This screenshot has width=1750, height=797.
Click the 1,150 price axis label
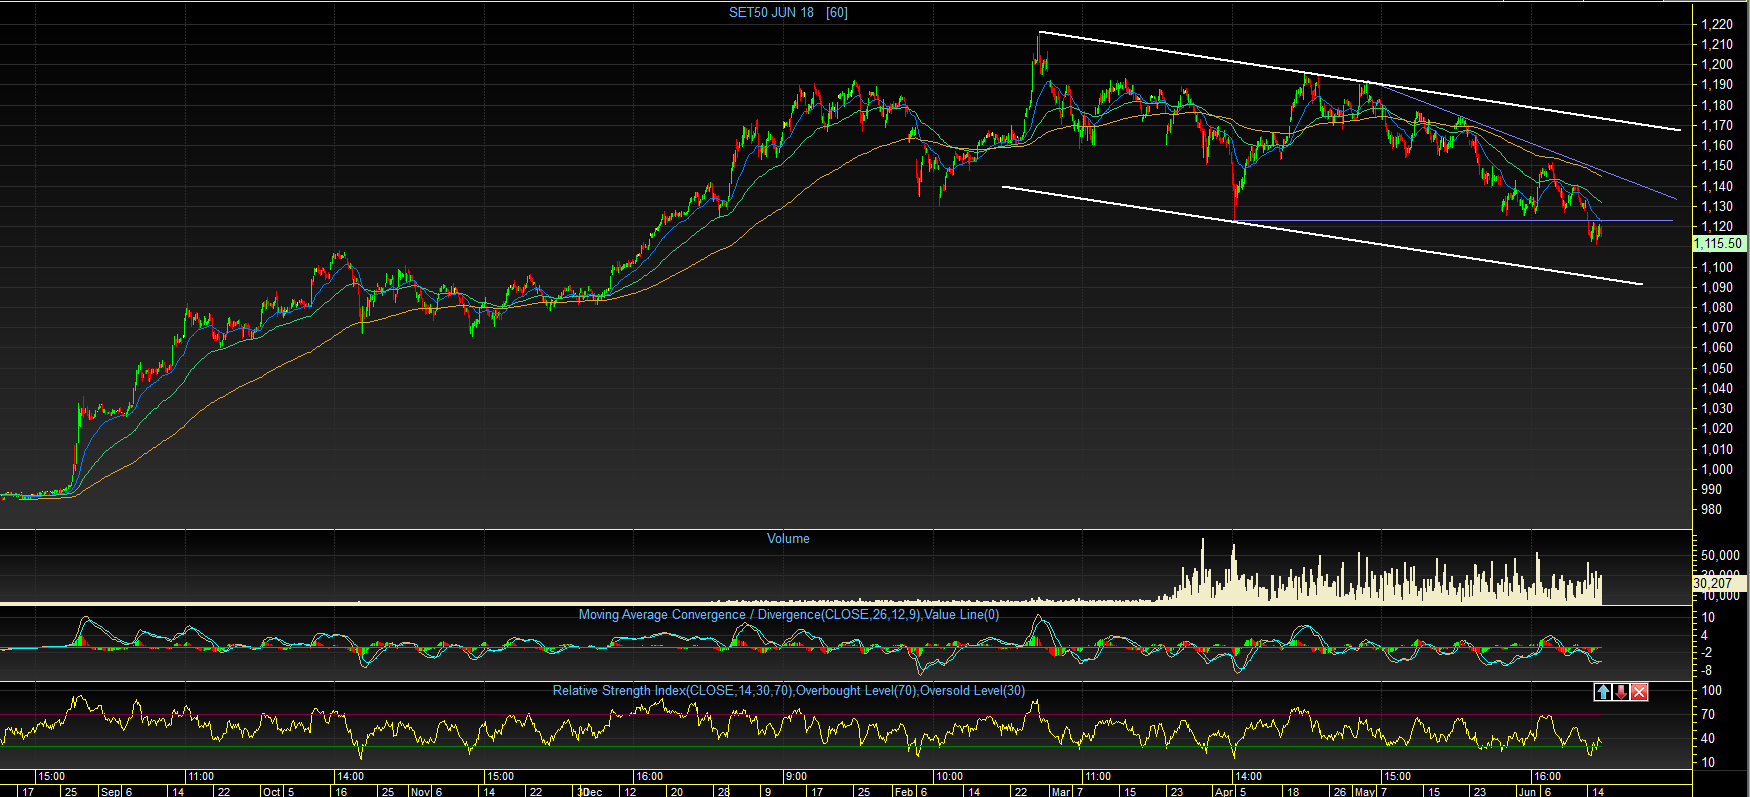coord(1717,165)
